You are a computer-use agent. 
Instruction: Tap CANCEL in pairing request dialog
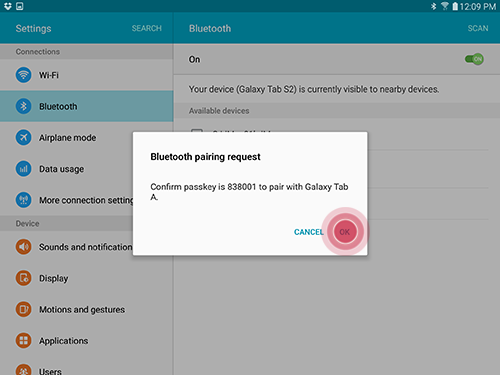coord(309,232)
